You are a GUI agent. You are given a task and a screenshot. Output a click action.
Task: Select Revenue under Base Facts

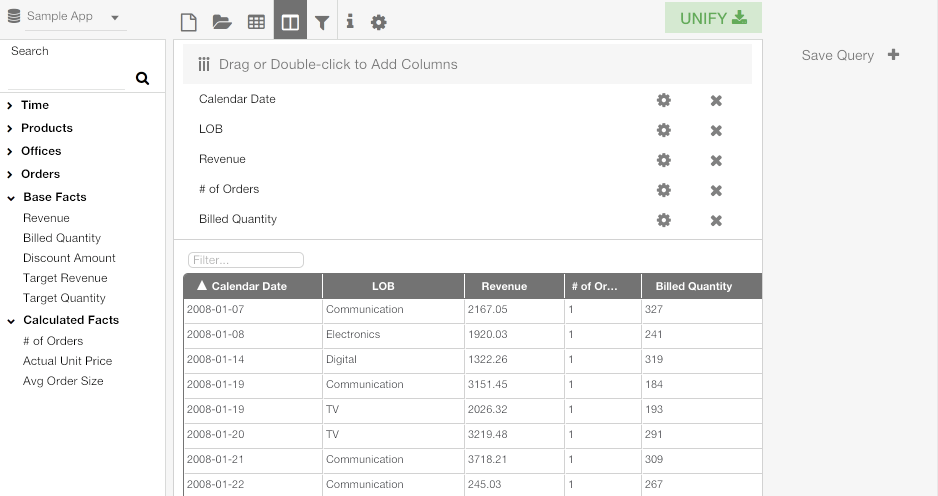point(46,218)
